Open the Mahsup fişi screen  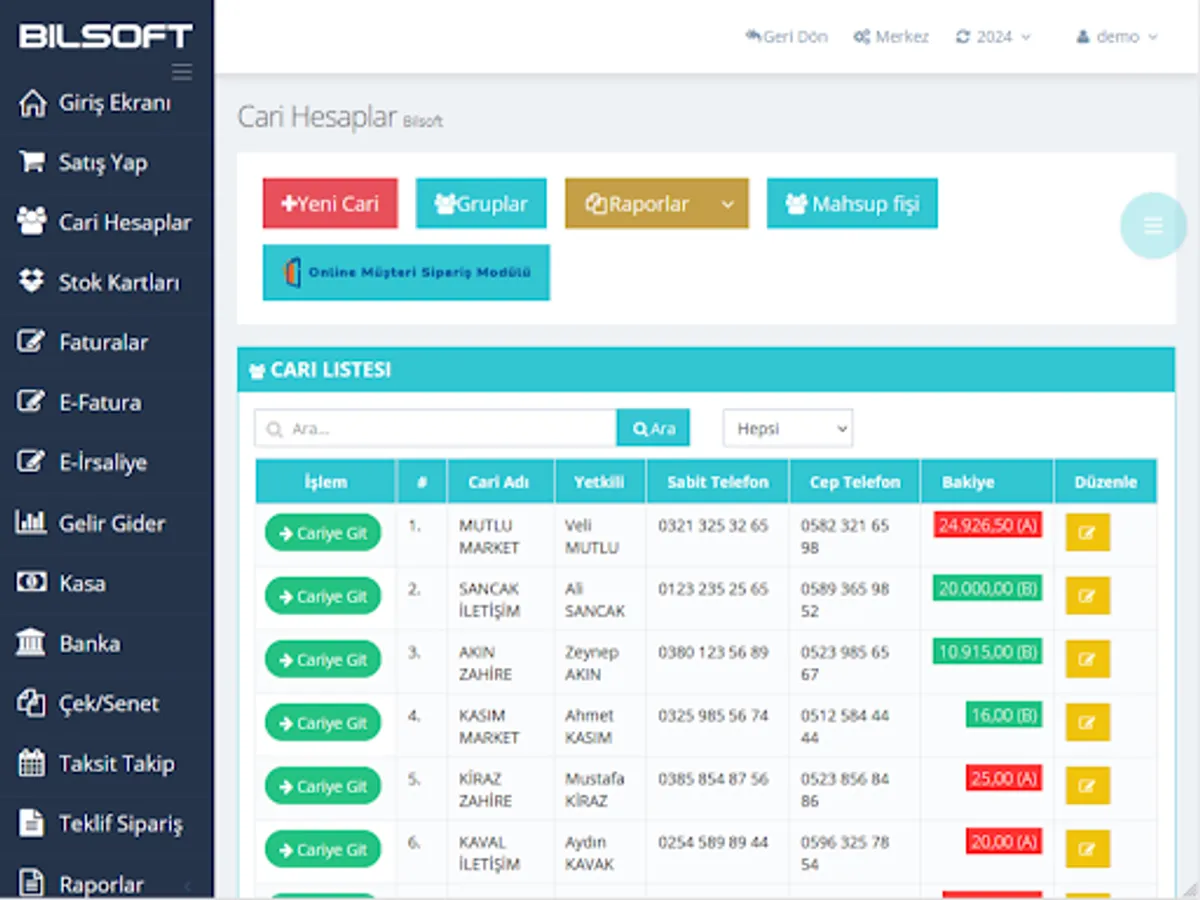coord(852,203)
